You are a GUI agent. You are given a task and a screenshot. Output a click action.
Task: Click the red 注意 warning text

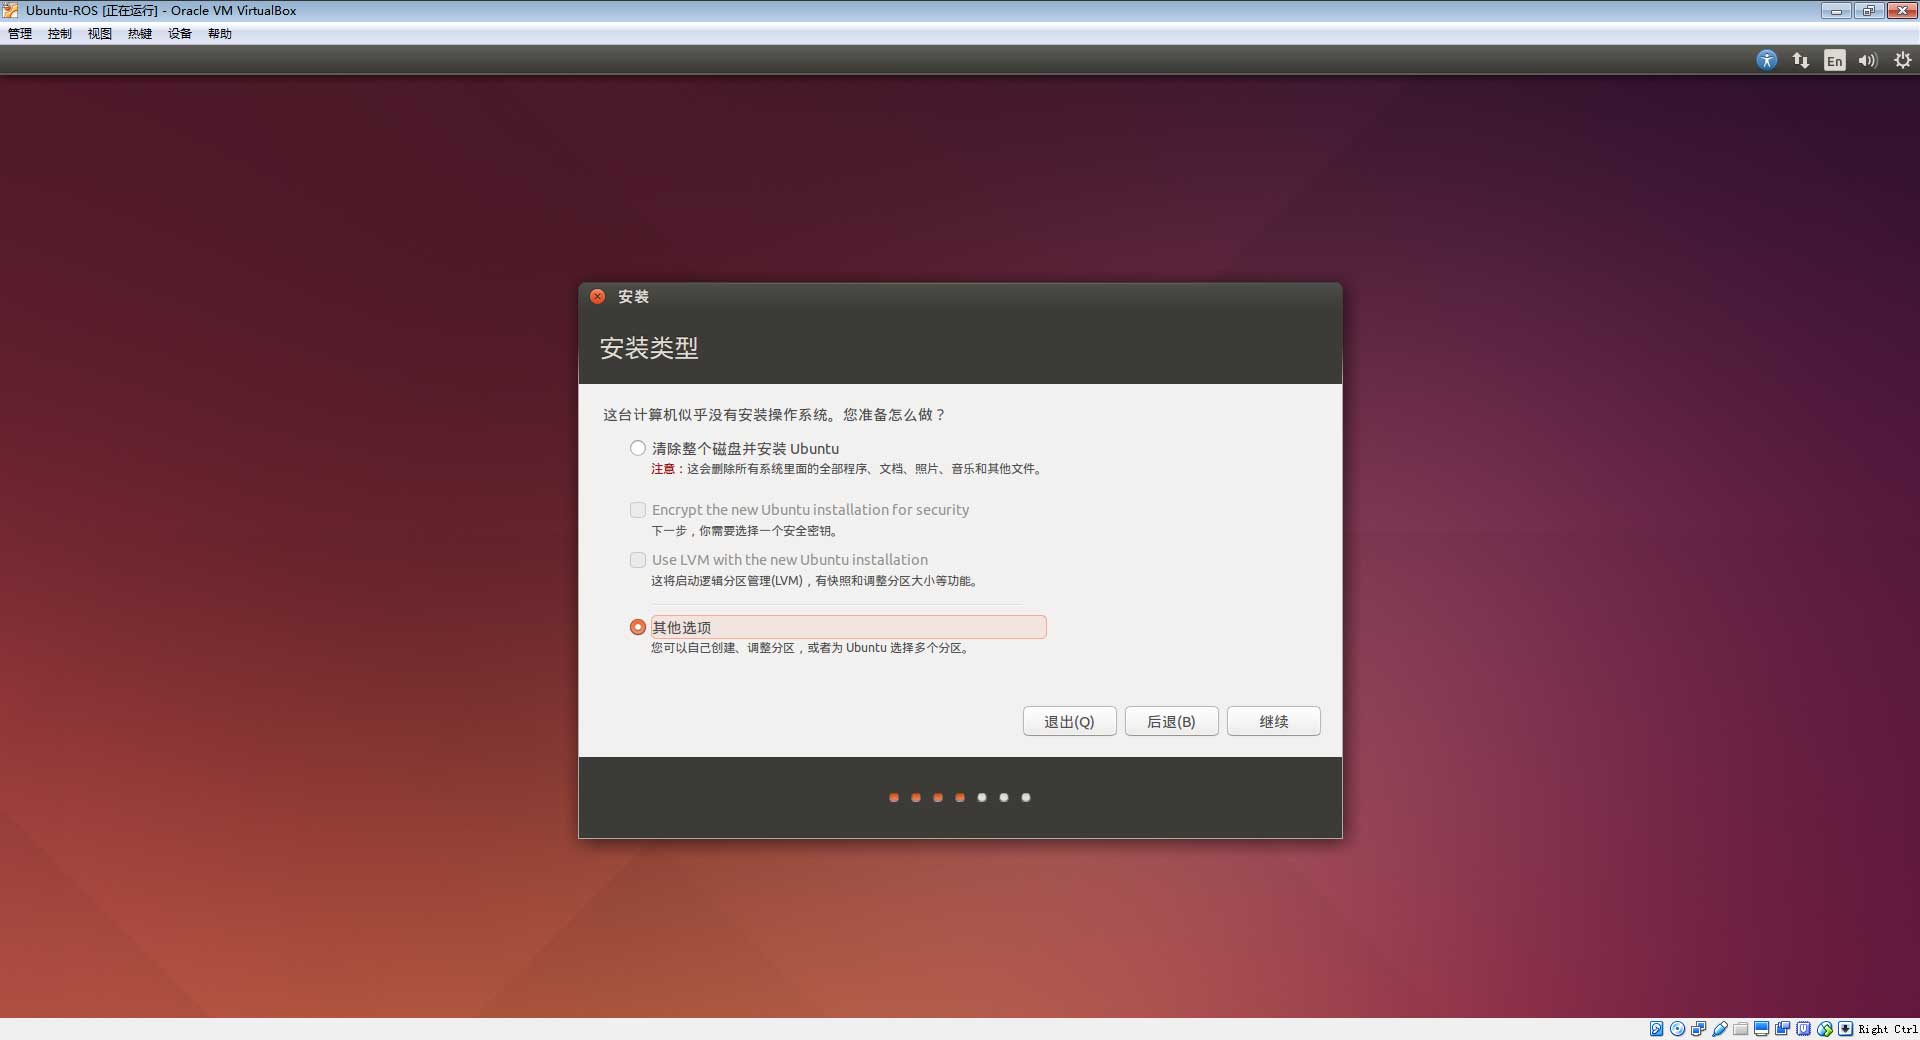(x=664, y=469)
